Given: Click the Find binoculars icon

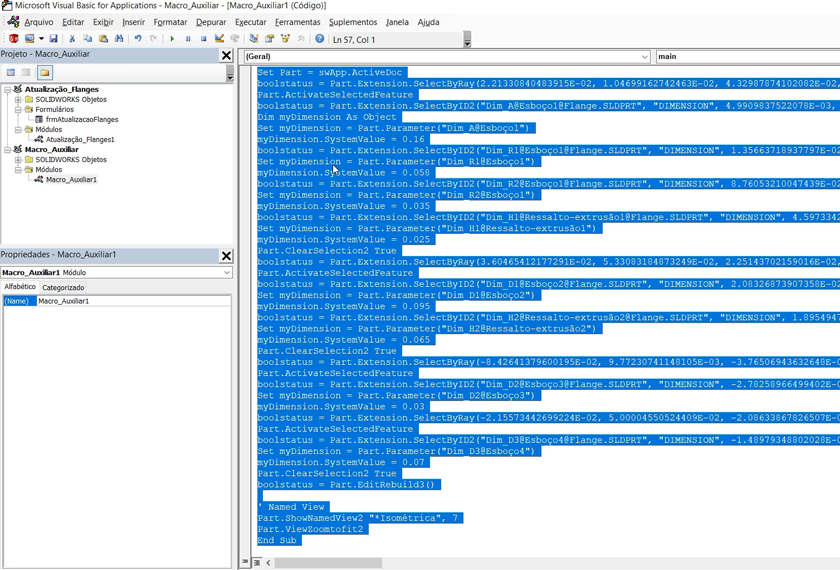Looking at the screenshot, I should pyautogui.click(x=119, y=39).
